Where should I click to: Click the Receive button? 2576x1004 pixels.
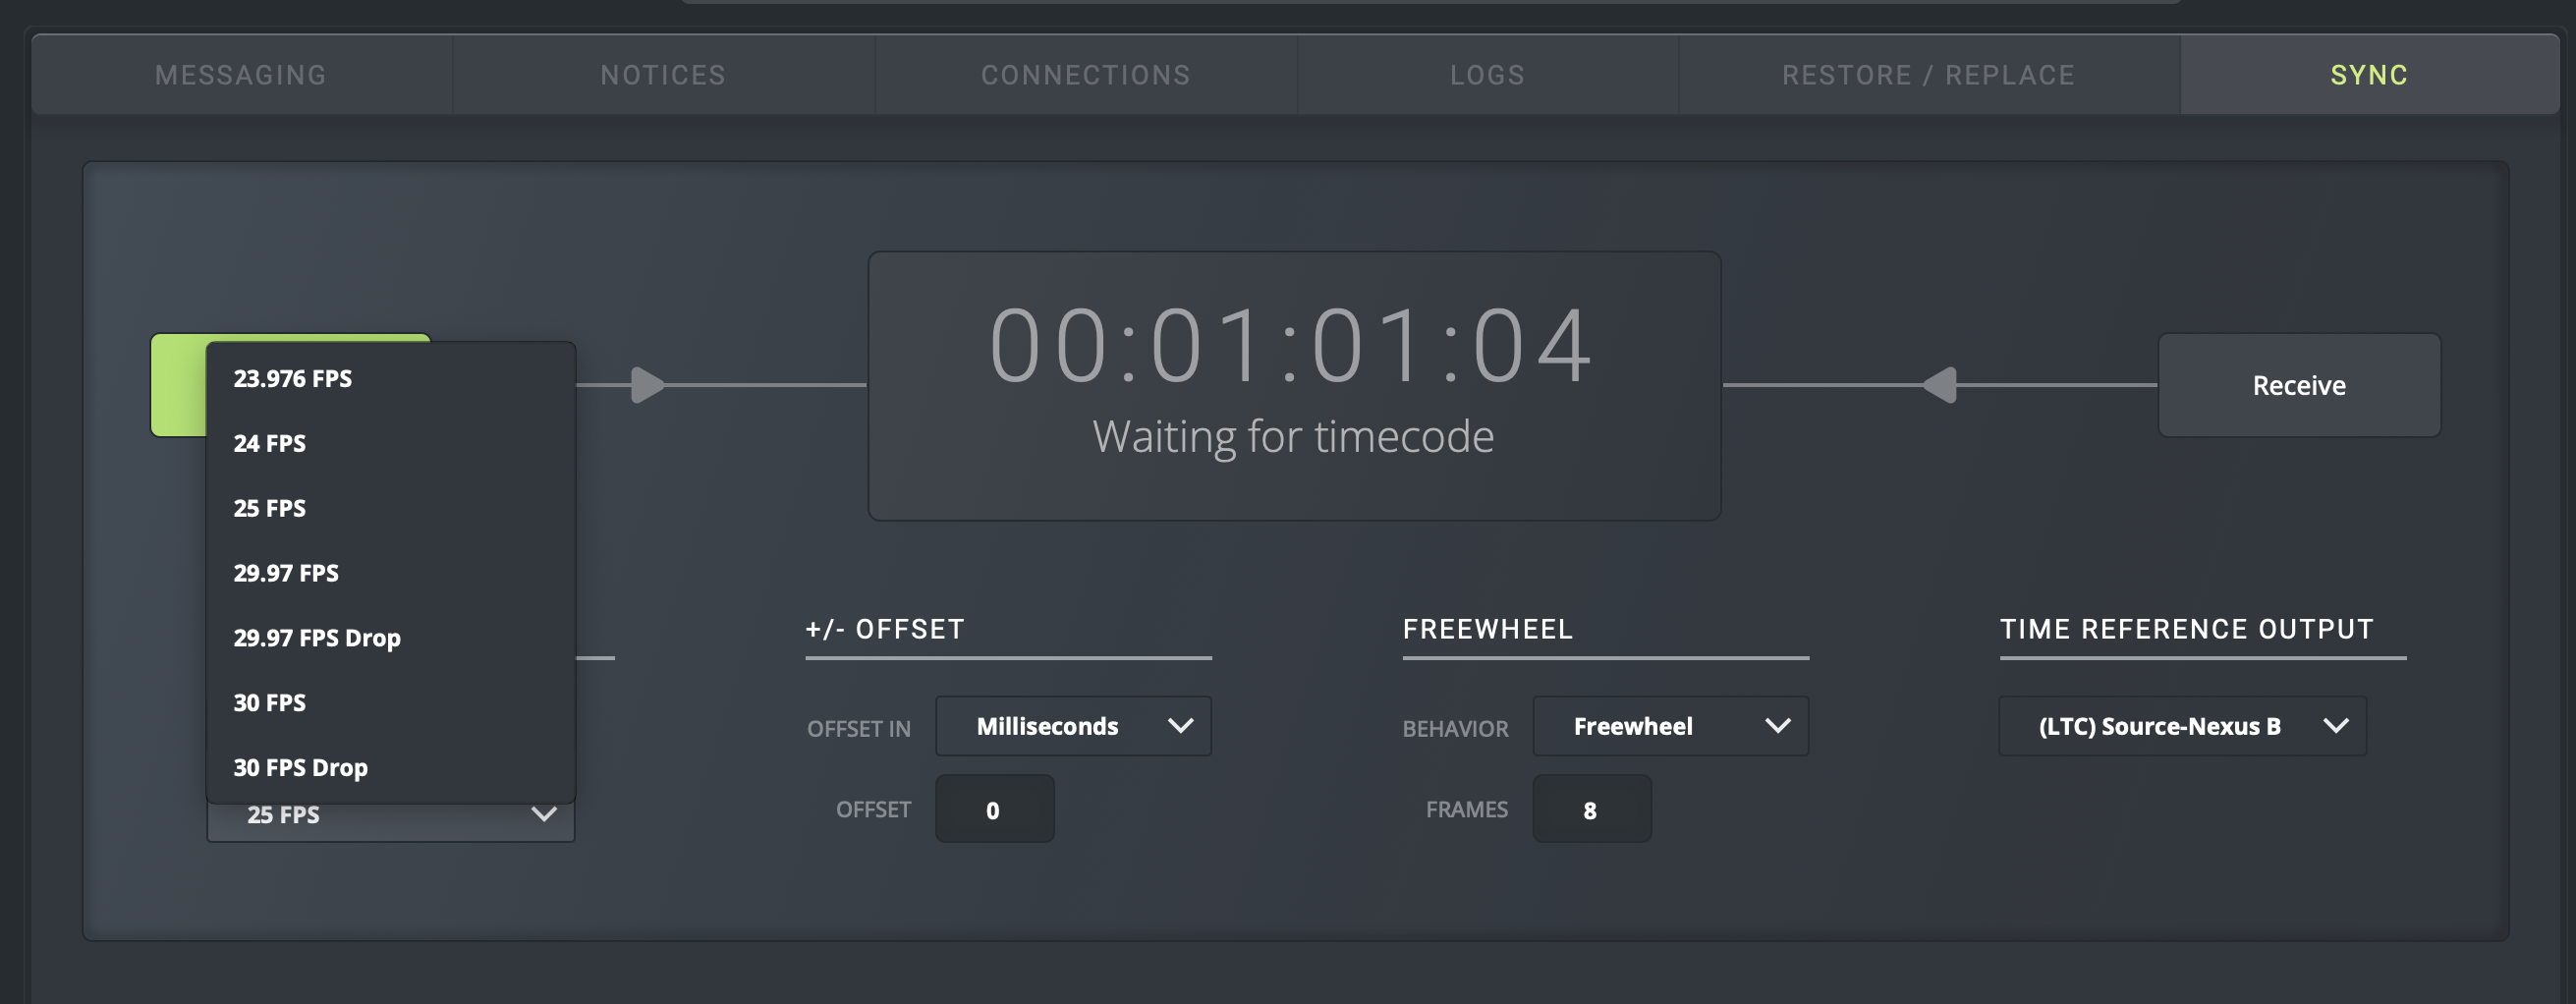tap(2299, 385)
